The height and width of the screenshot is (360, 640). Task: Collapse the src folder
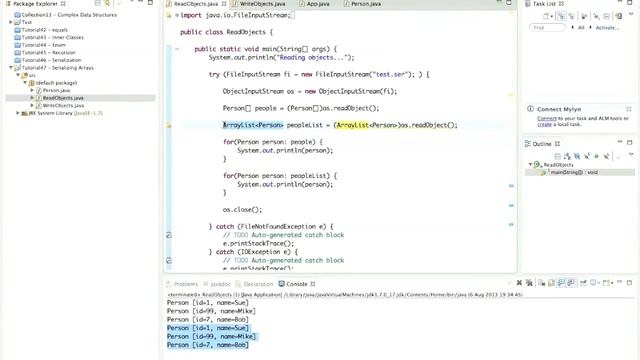(18, 75)
